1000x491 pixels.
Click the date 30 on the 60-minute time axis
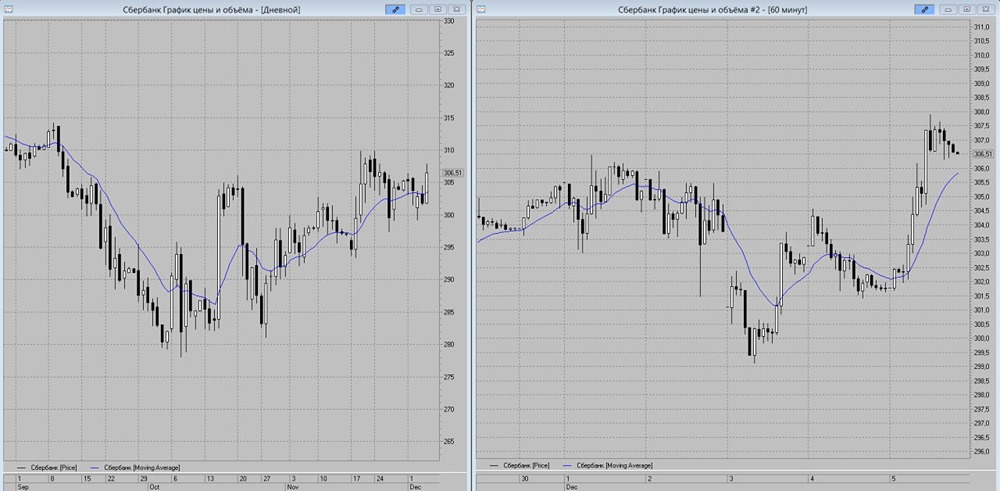pyautogui.click(x=526, y=478)
